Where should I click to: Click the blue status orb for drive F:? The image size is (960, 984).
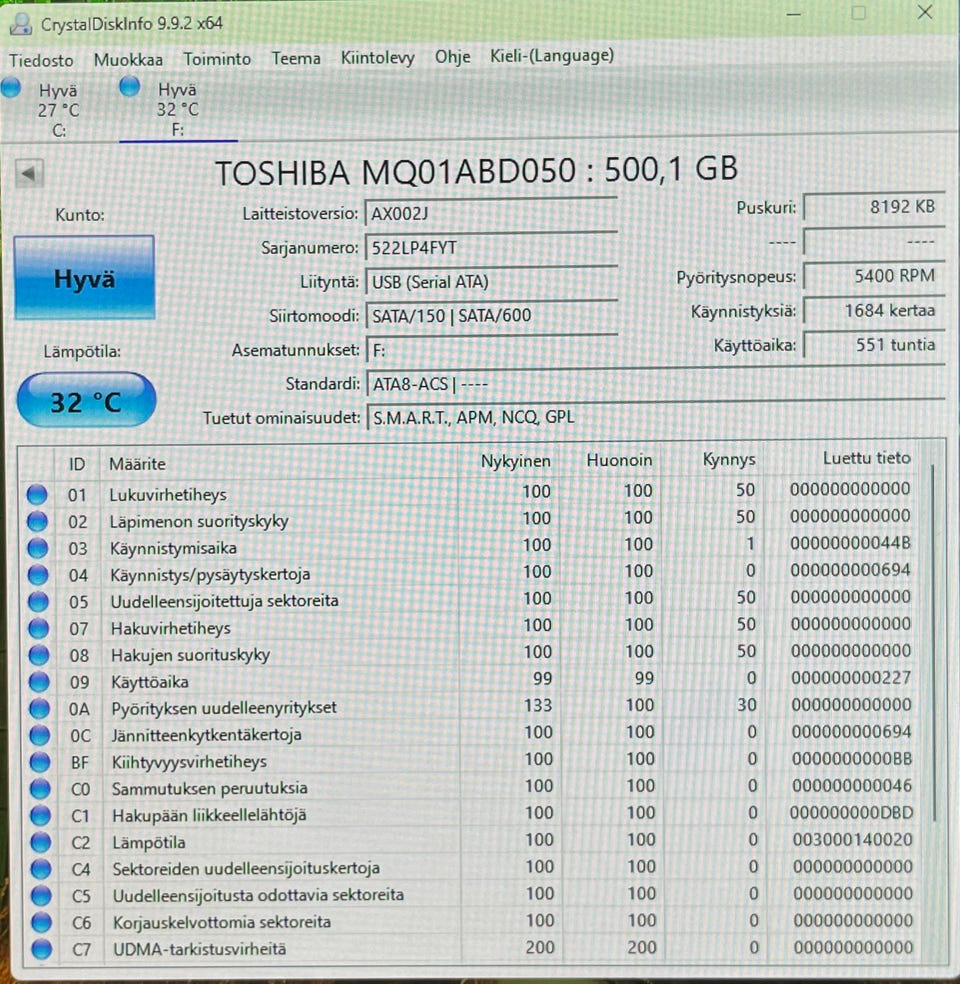(x=129, y=86)
